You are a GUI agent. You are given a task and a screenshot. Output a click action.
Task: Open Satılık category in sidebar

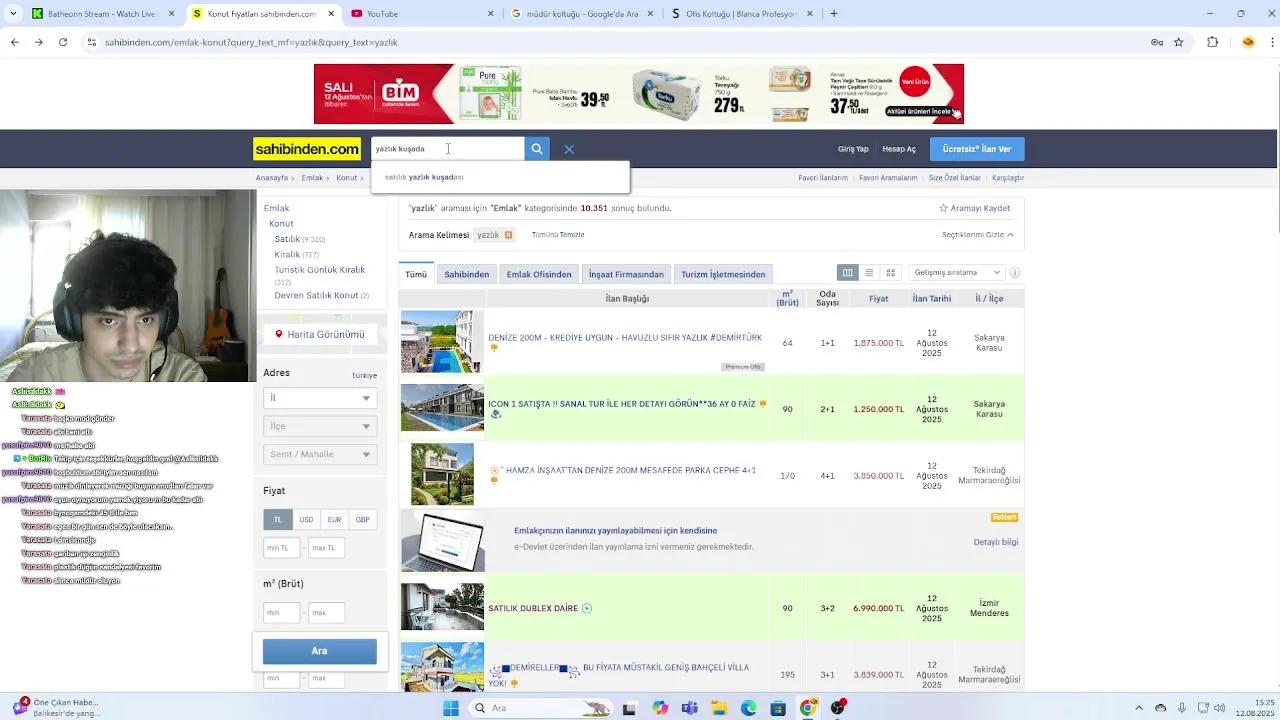point(287,239)
